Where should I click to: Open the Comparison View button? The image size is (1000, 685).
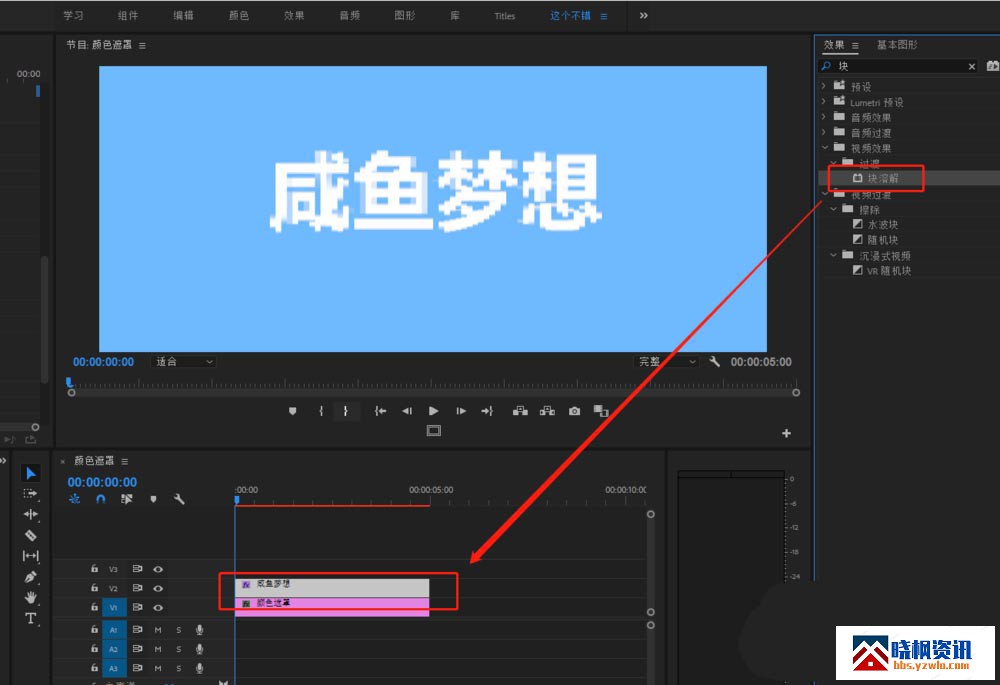coord(601,411)
